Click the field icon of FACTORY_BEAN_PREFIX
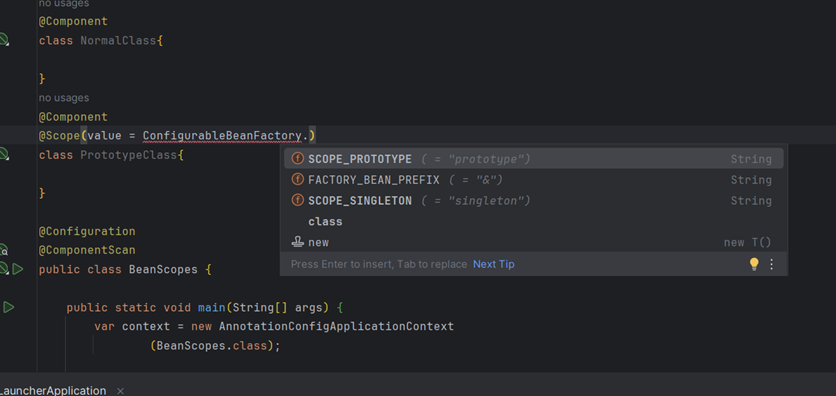 pyautogui.click(x=298, y=180)
